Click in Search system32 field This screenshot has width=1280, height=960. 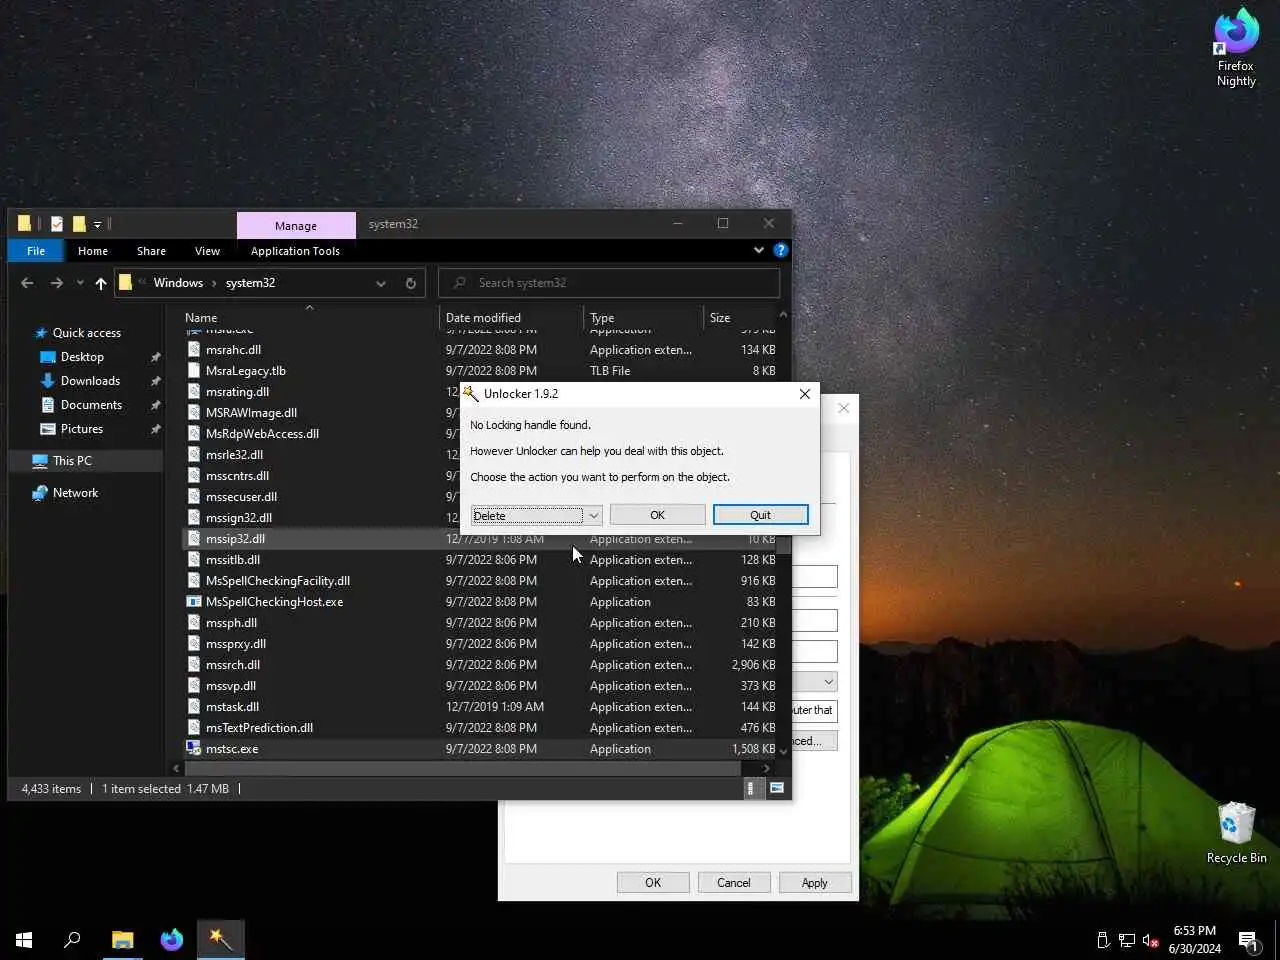(x=609, y=283)
